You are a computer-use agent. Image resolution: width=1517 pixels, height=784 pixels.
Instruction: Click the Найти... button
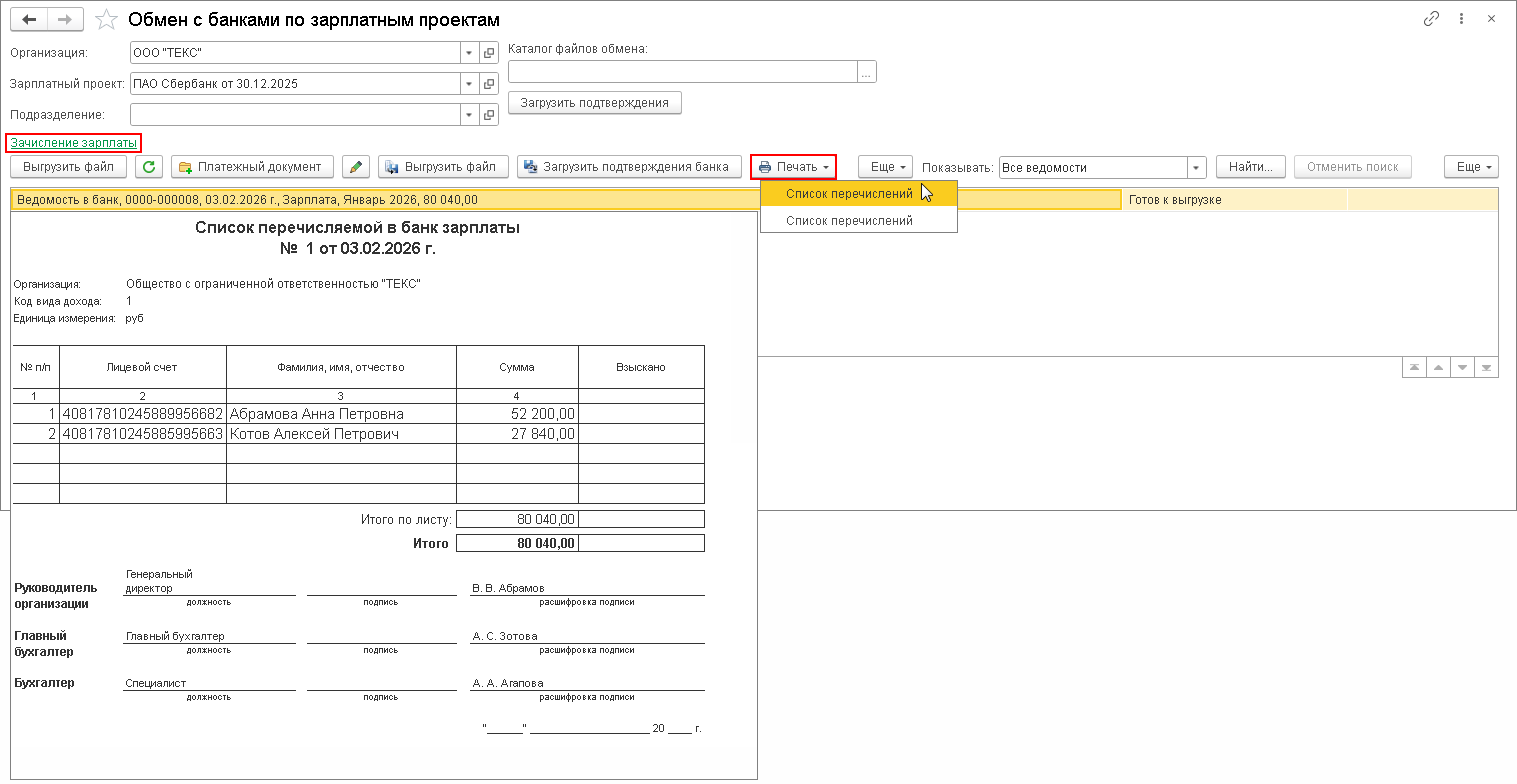1250,167
